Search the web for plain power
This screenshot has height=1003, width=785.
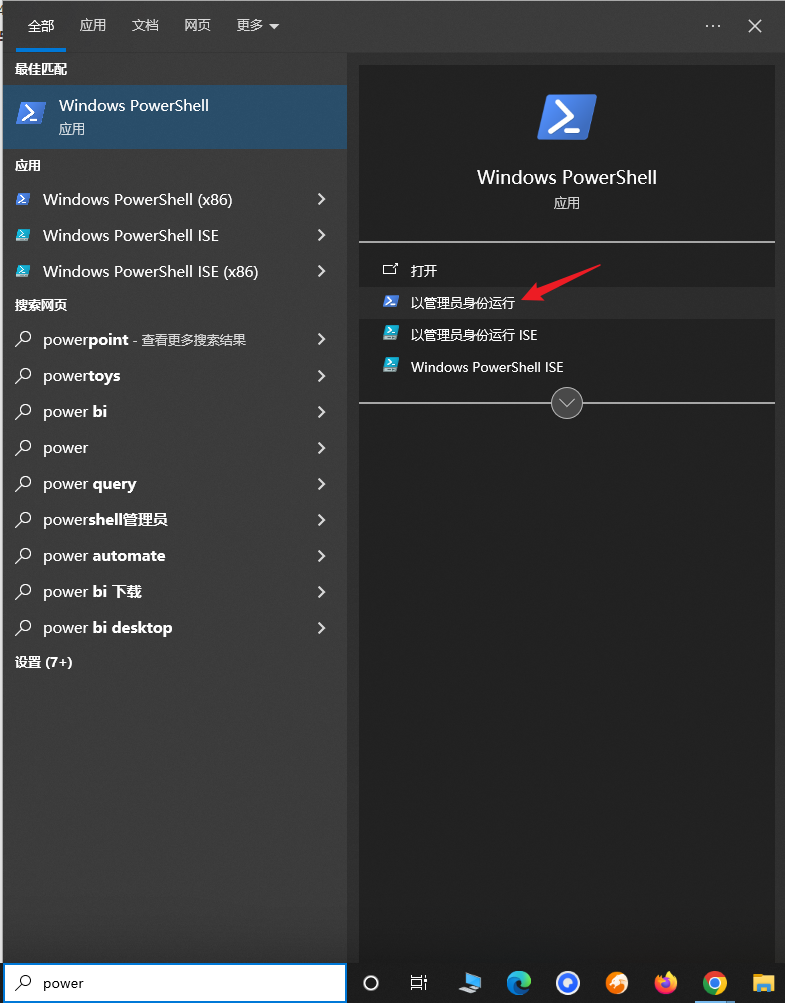point(175,447)
